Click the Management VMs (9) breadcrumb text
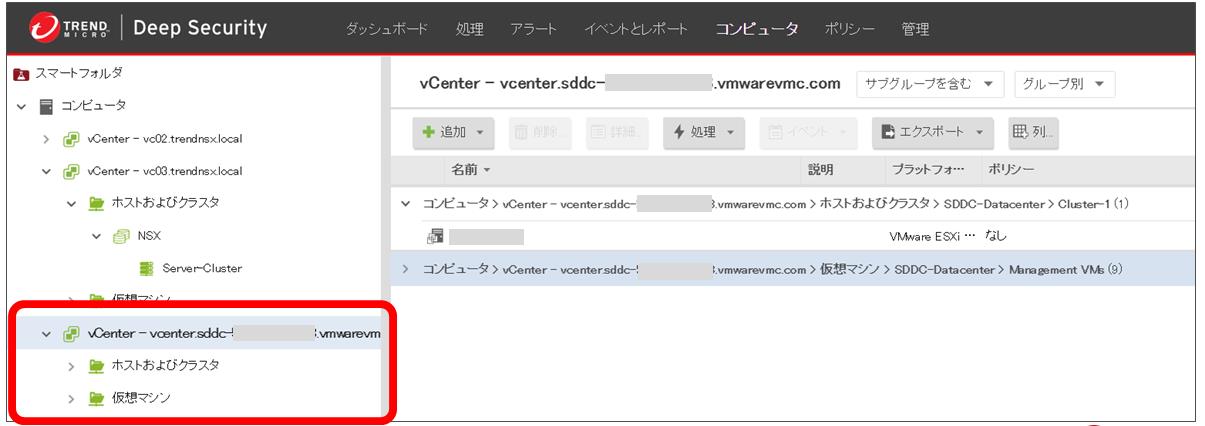Screen dimensions: 1205x426 [1065, 269]
